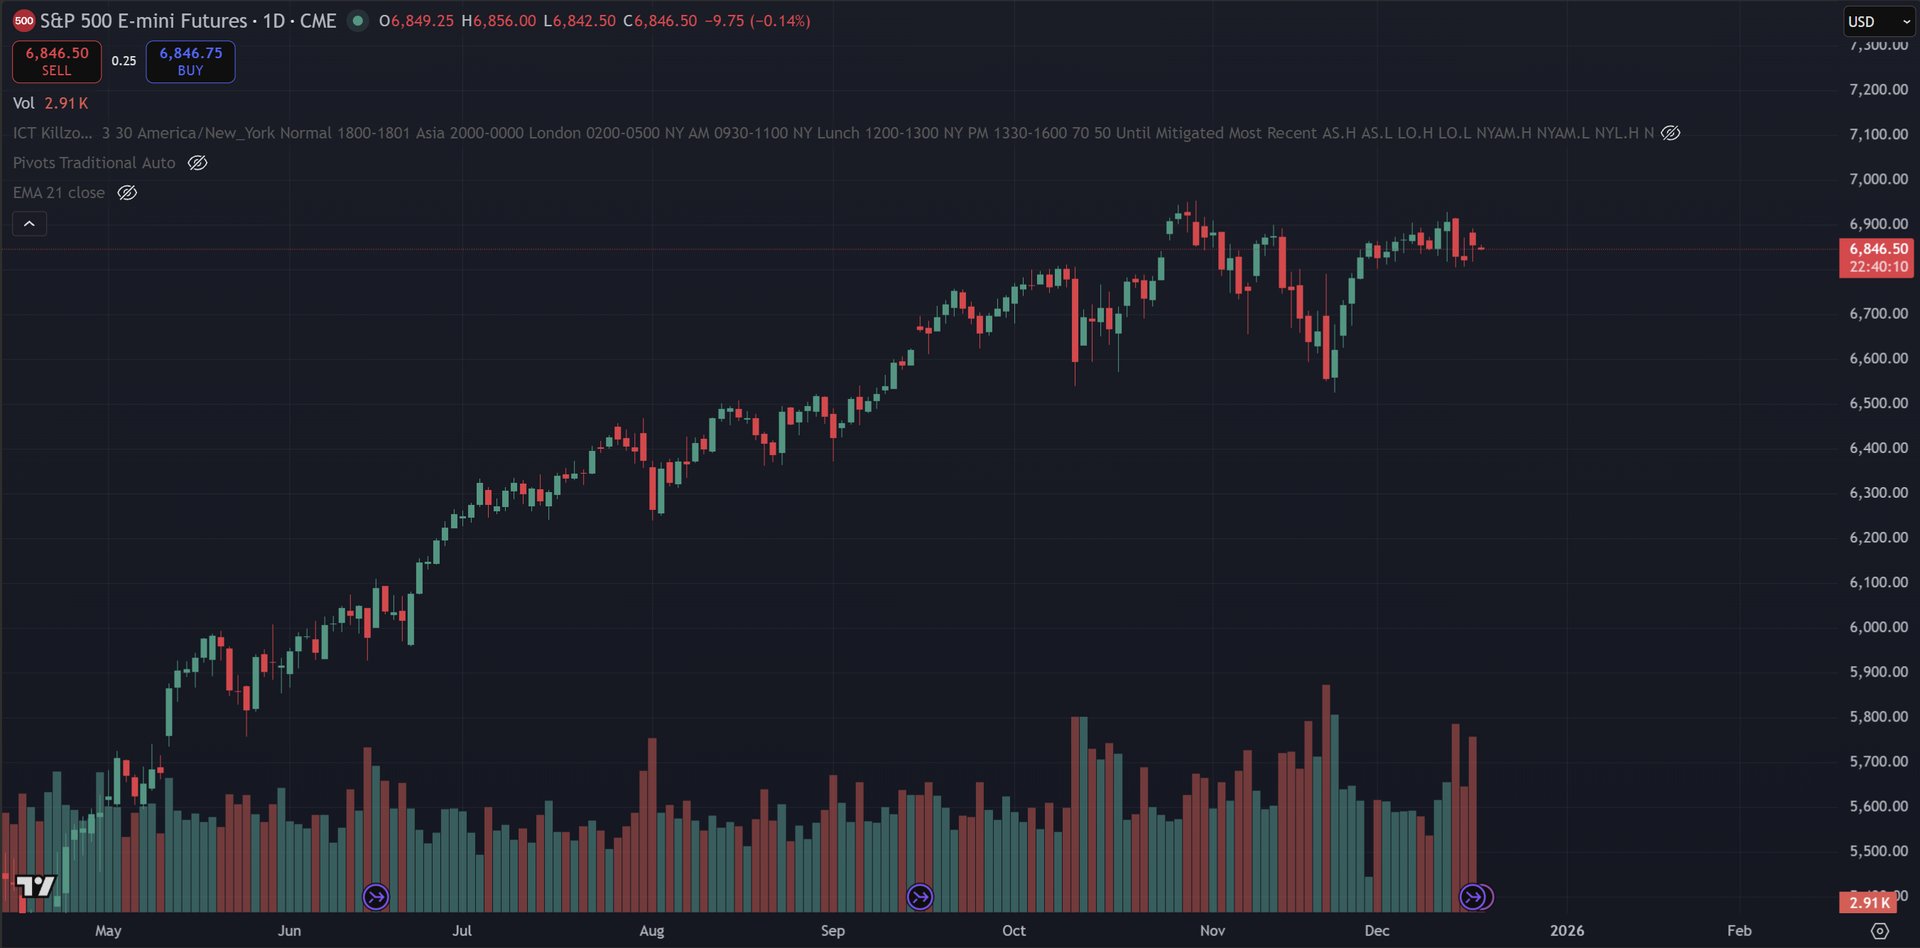Viewport: 1920px width, 948px height.
Task: Click the high value H6,856.00
Action: tap(498, 21)
